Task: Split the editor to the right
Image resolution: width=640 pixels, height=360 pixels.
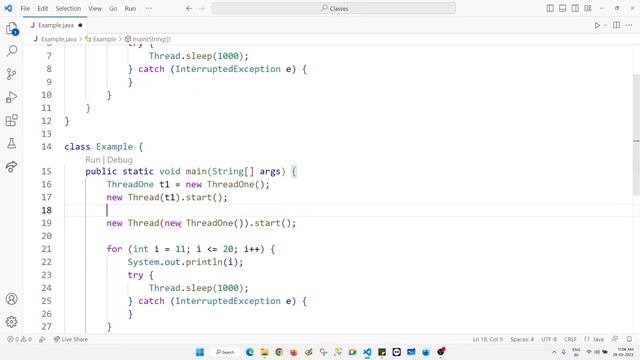Action: (616, 25)
